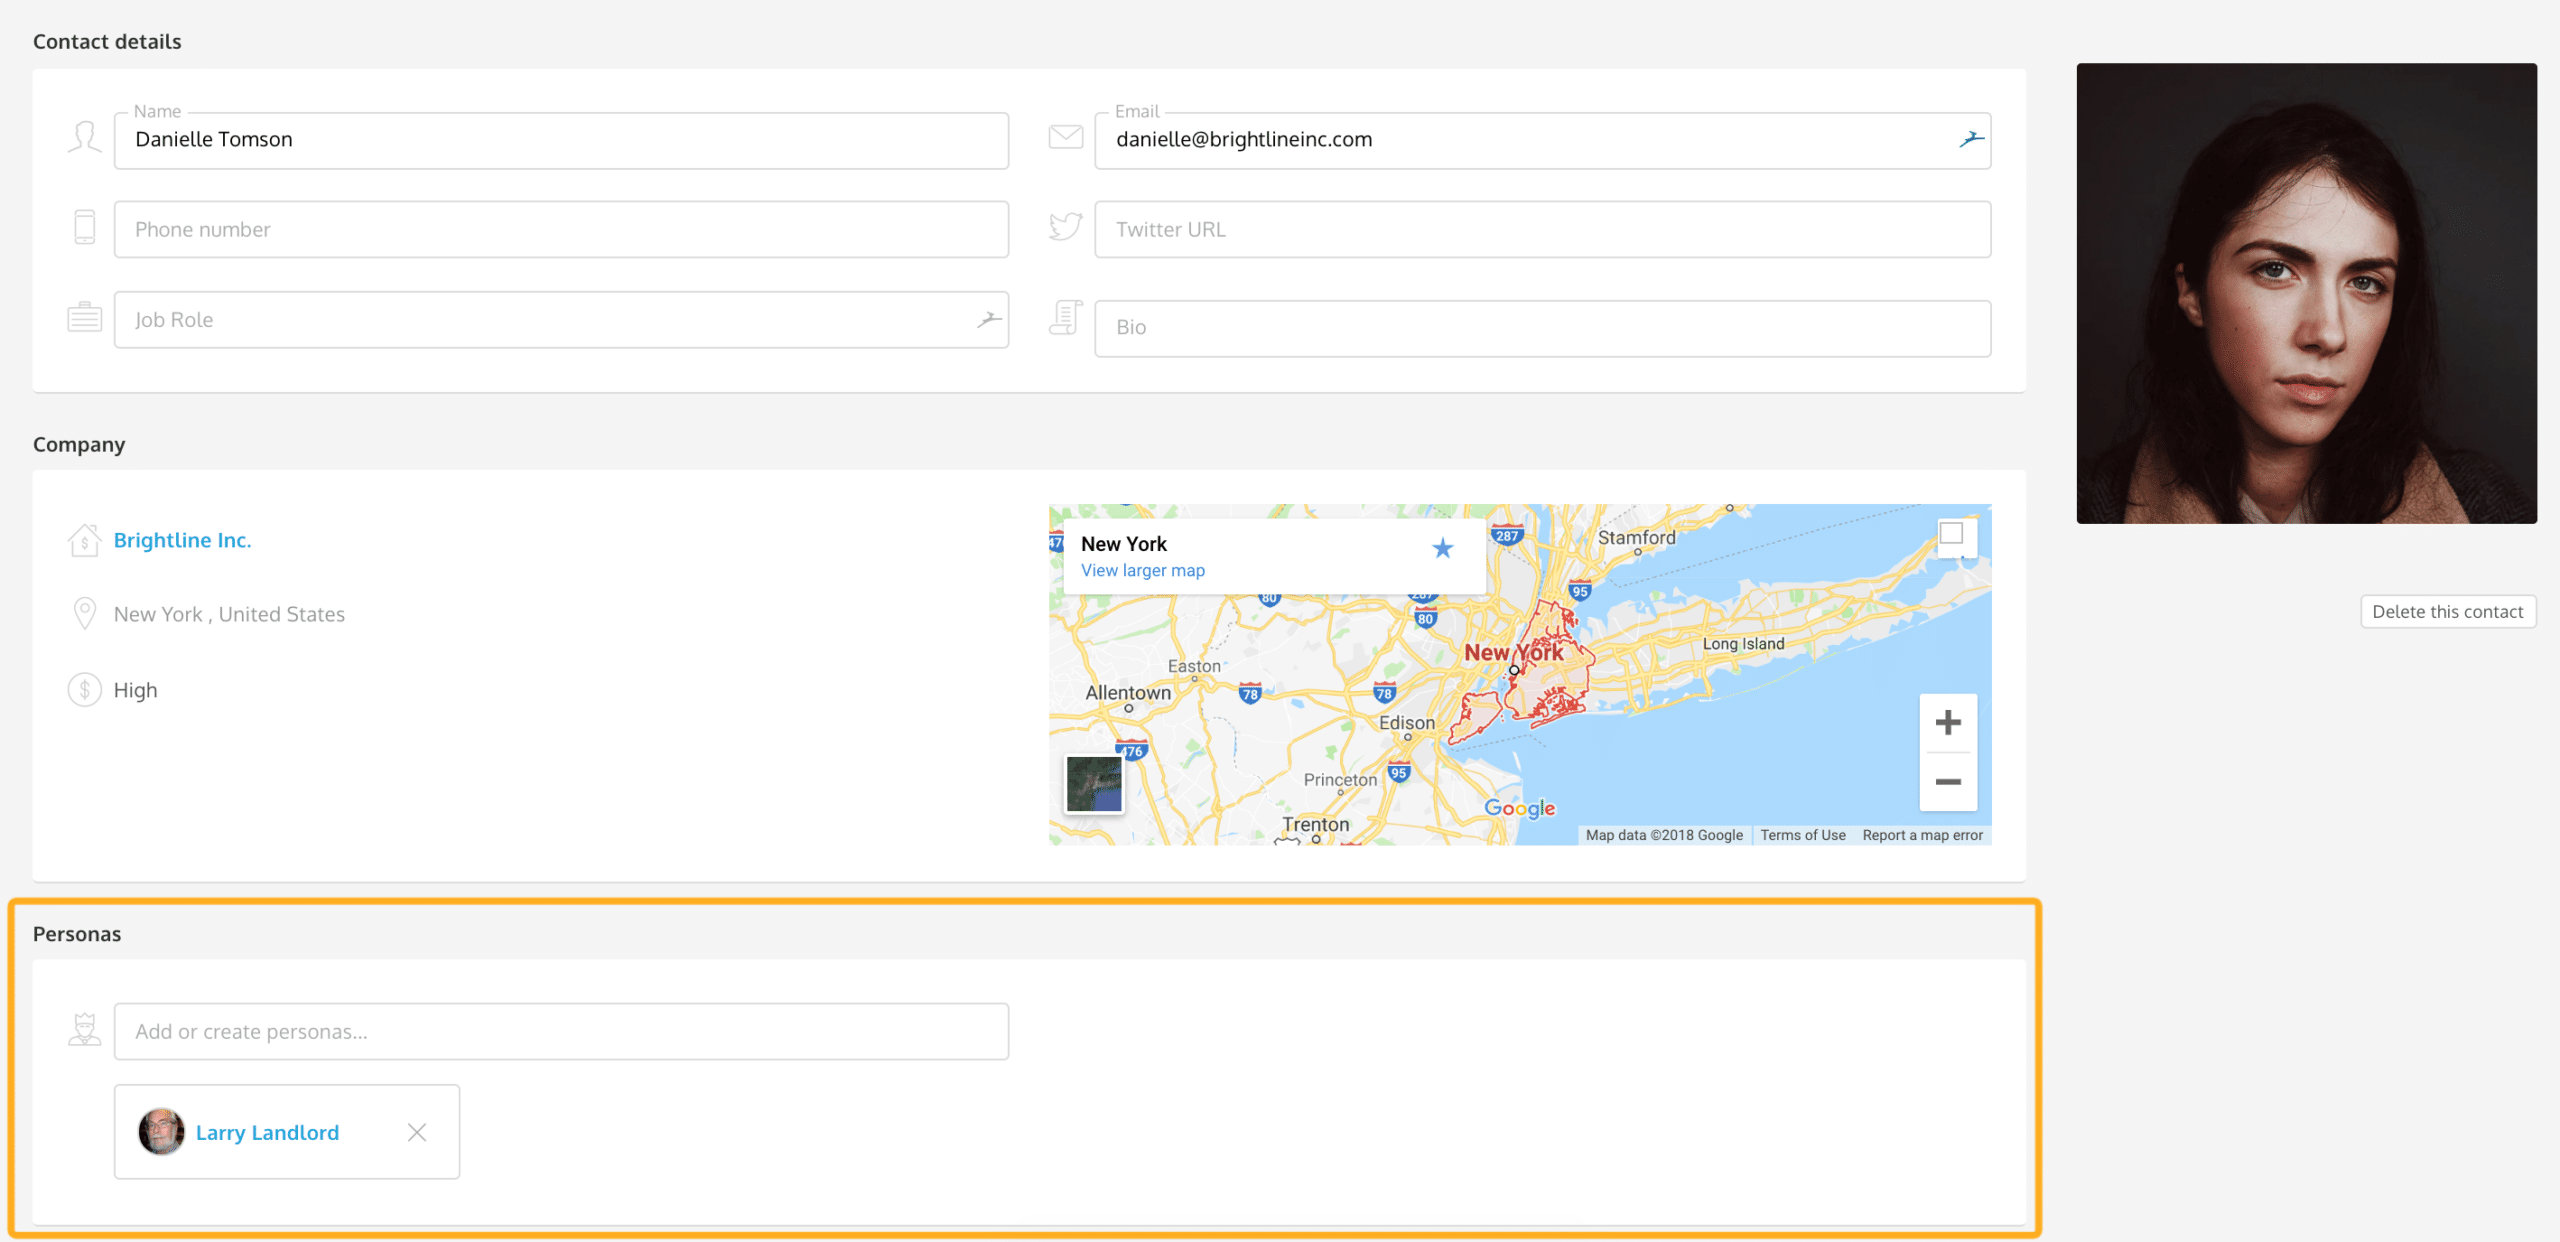Remove Larry Landlord persona with X button

coord(418,1129)
